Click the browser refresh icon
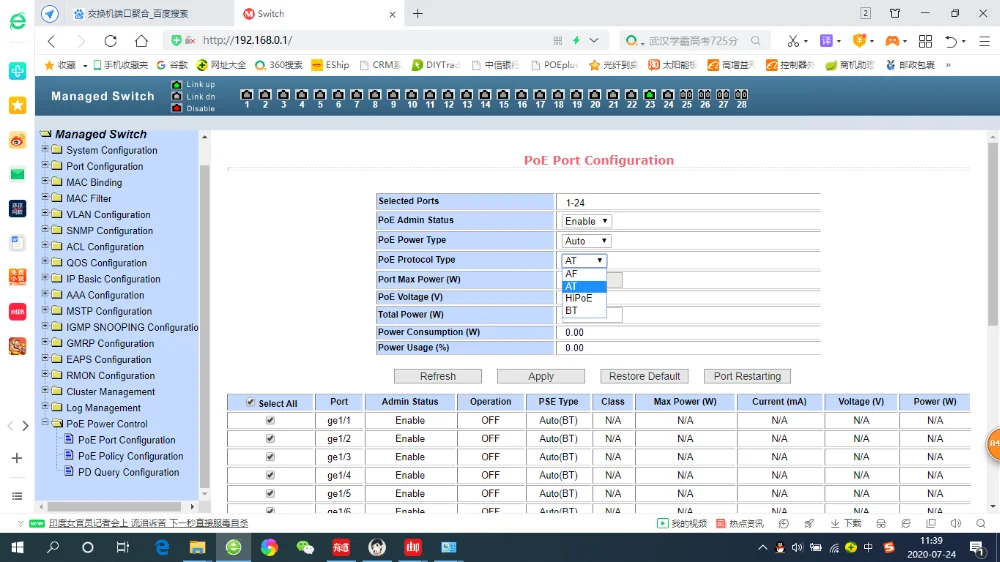 (x=111, y=41)
